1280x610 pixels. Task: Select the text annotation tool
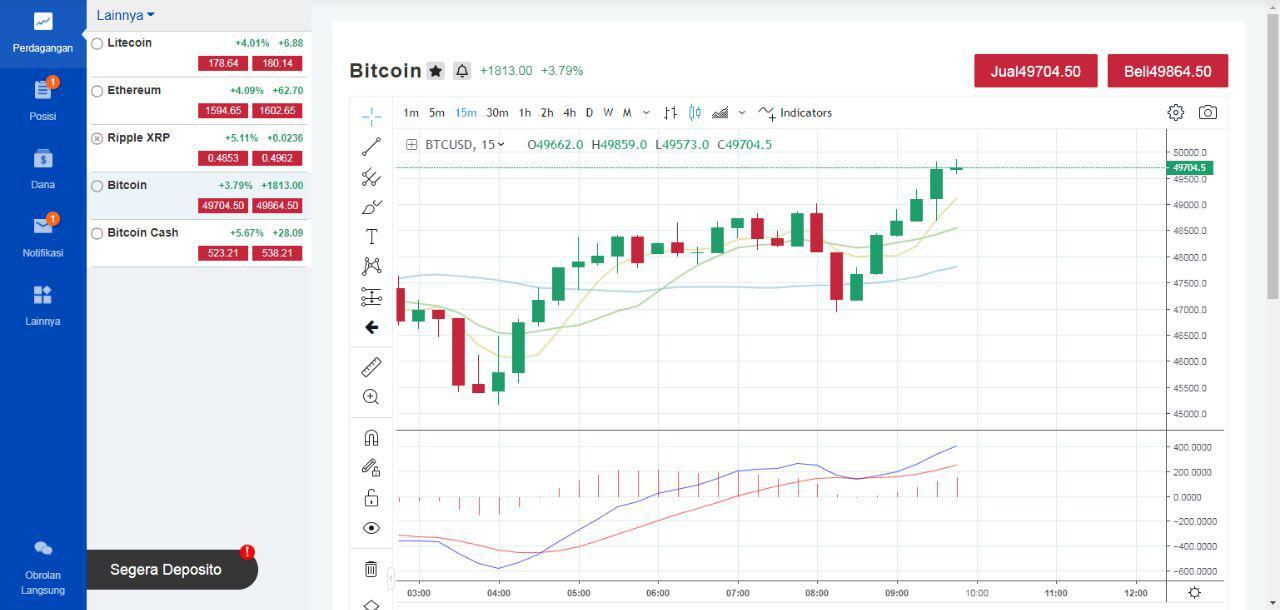371,236
